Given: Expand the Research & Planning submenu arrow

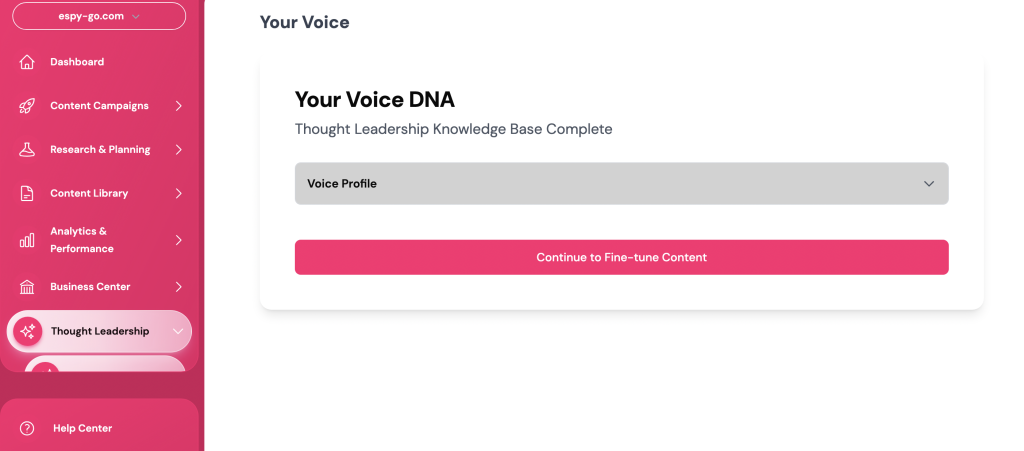Looking at the screenshot, I should [x=179, y=150].
